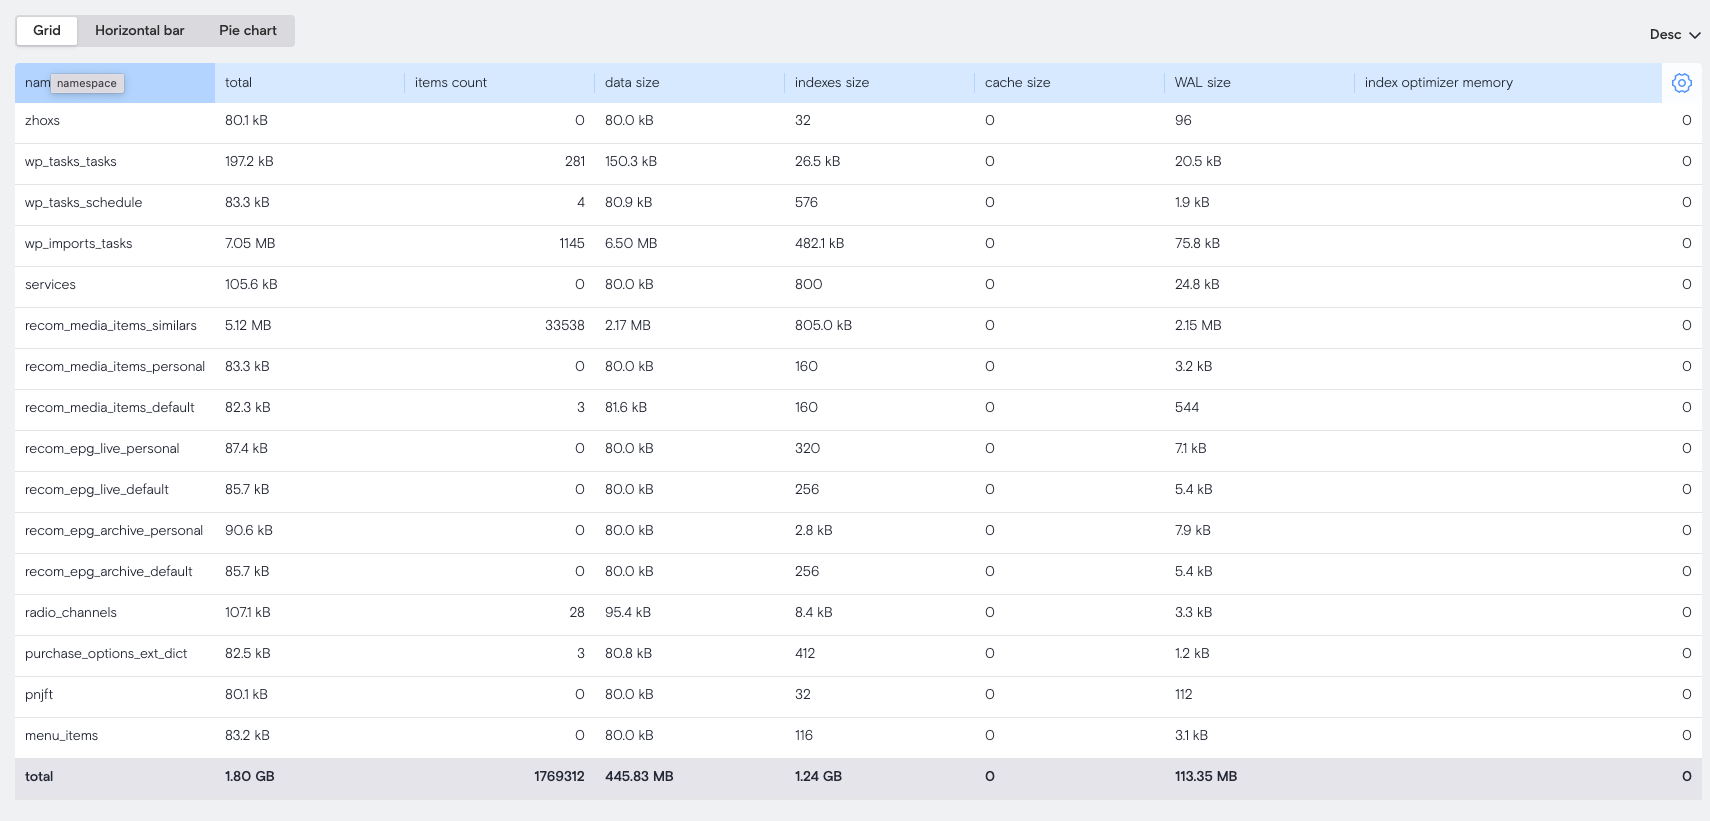Image resolution: width=1710 pixels, height=821 pixels.
Task: Switch to the Grid view tab
Action: coord(47,30)
